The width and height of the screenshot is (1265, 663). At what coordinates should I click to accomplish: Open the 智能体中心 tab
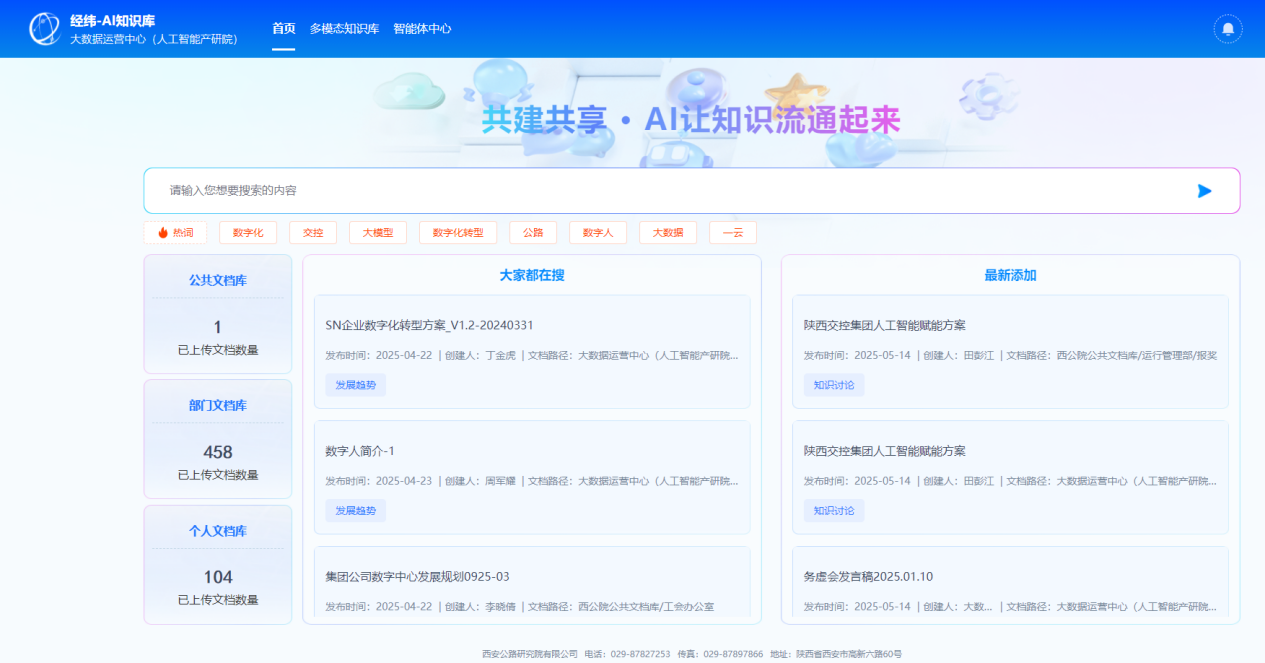[422, 29]
